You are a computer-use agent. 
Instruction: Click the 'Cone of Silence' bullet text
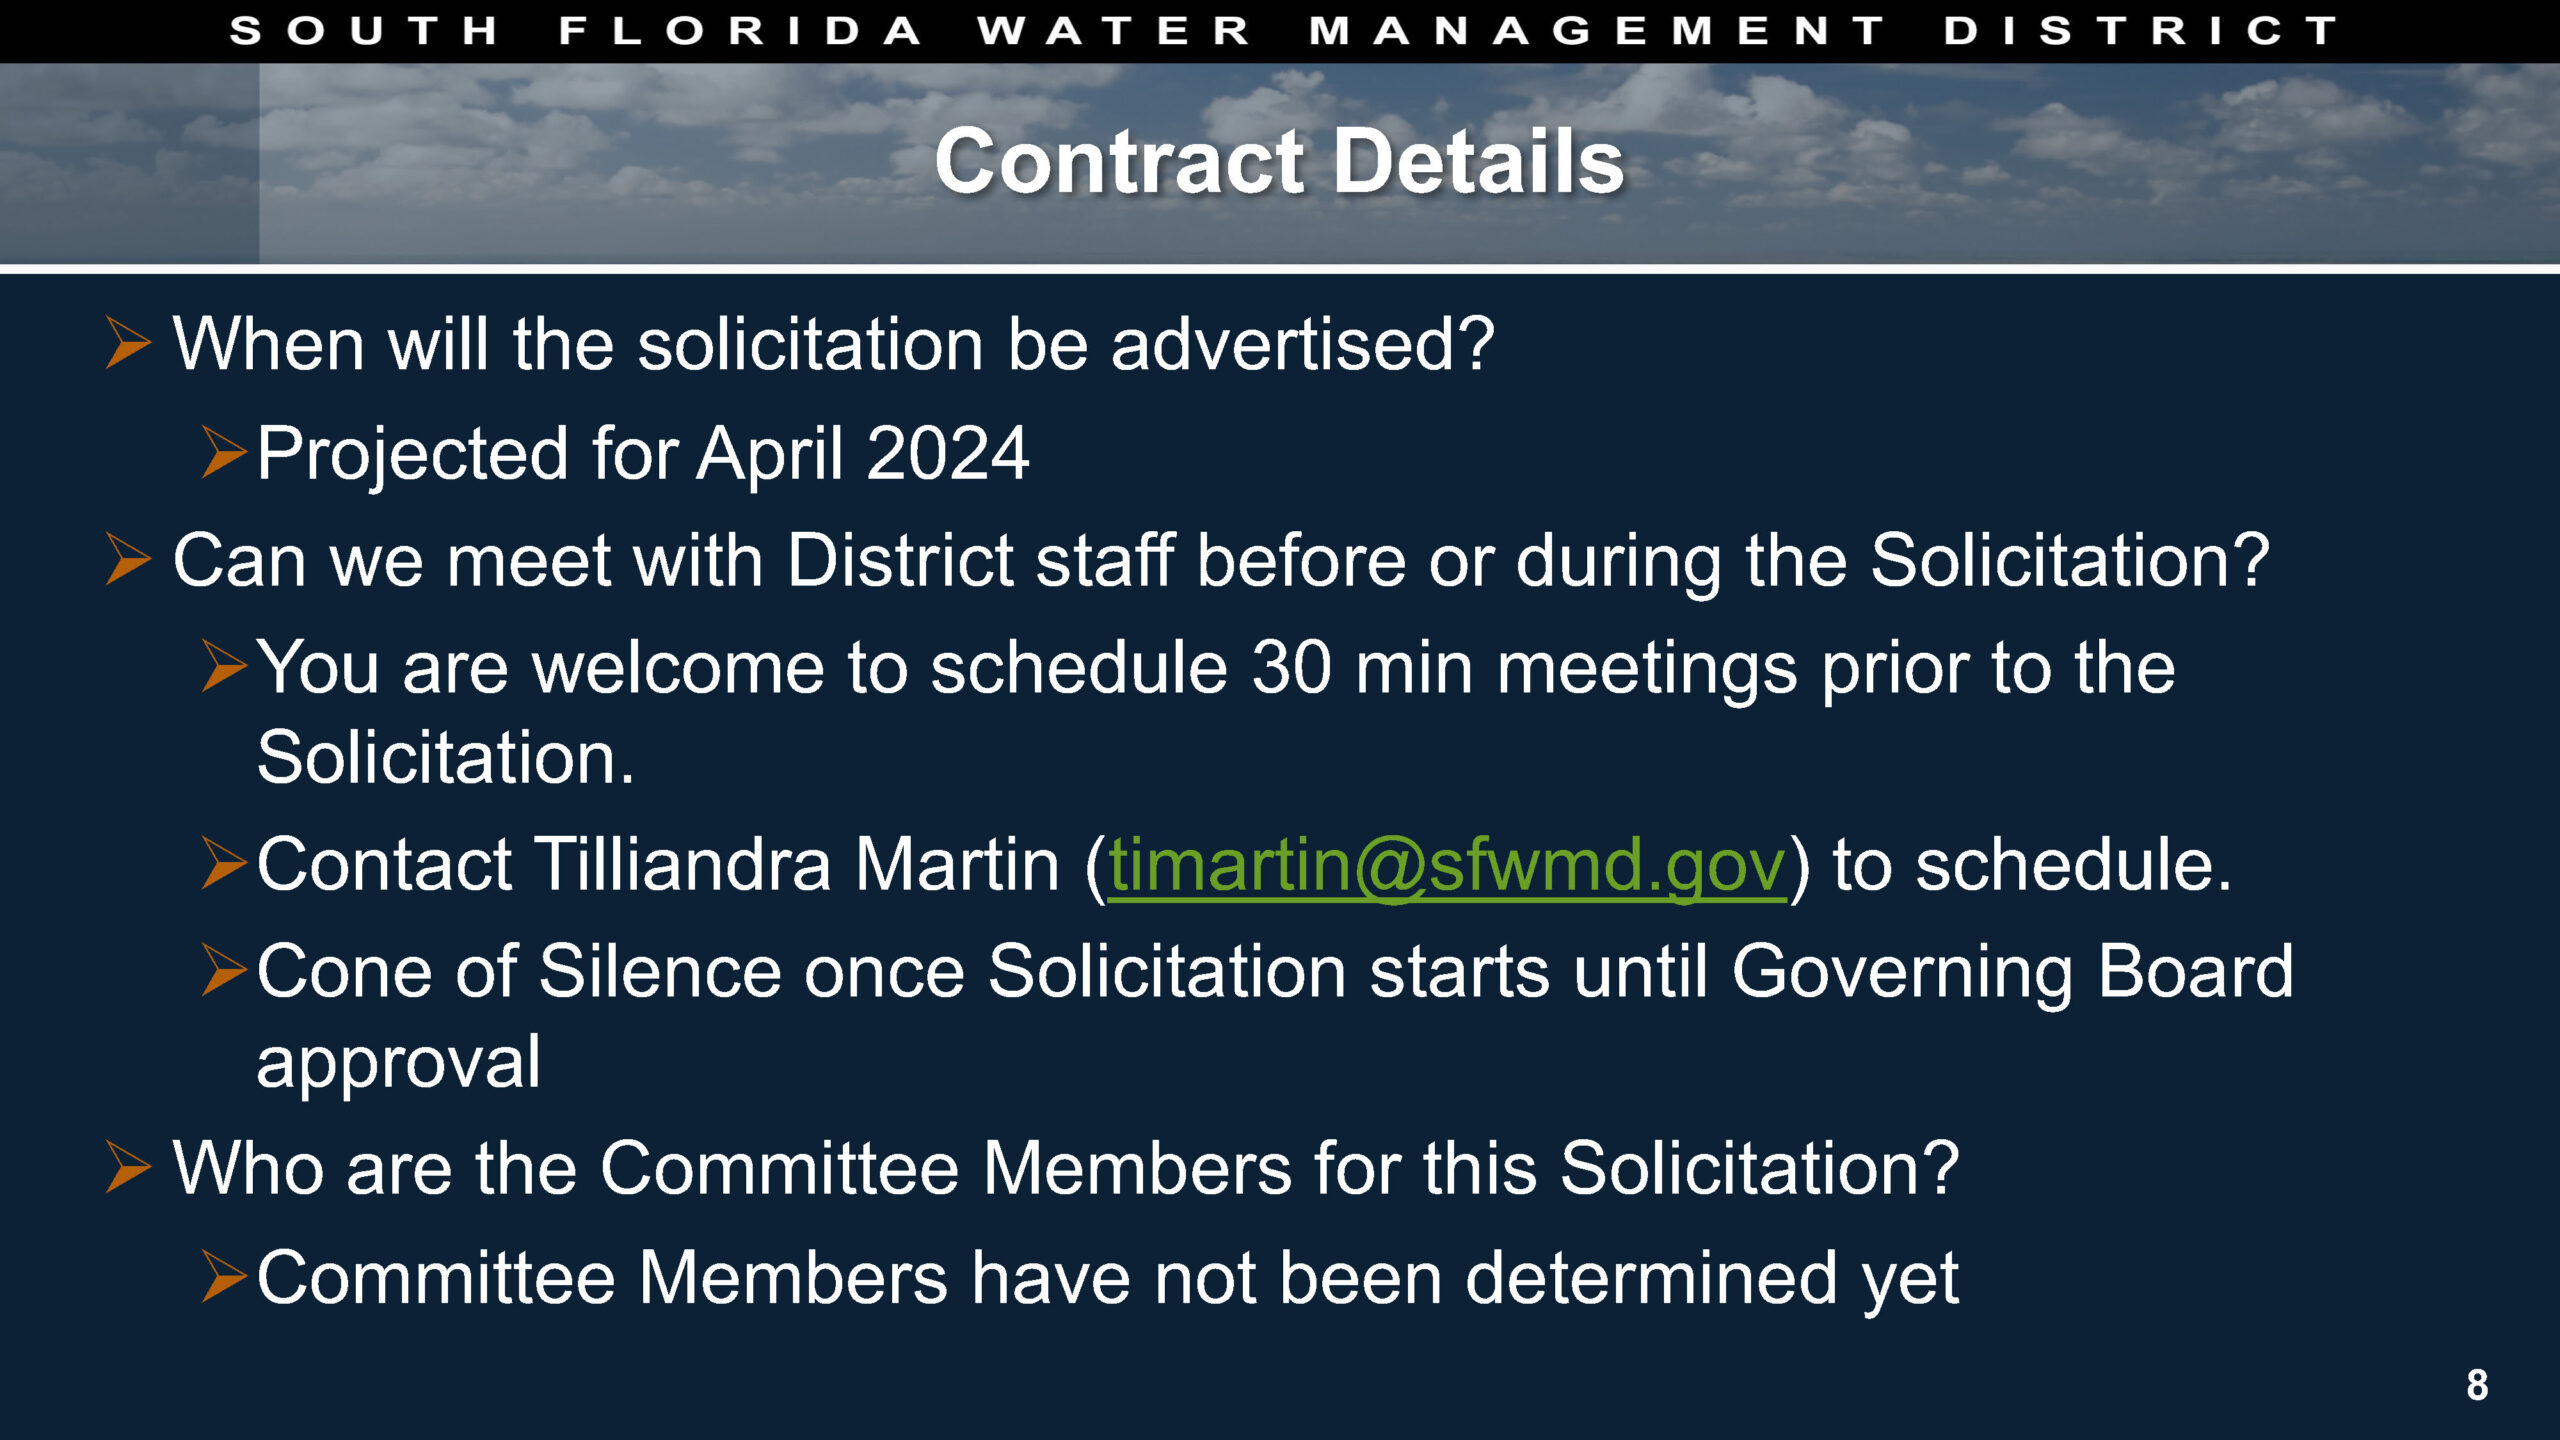click(1275, 1016)
